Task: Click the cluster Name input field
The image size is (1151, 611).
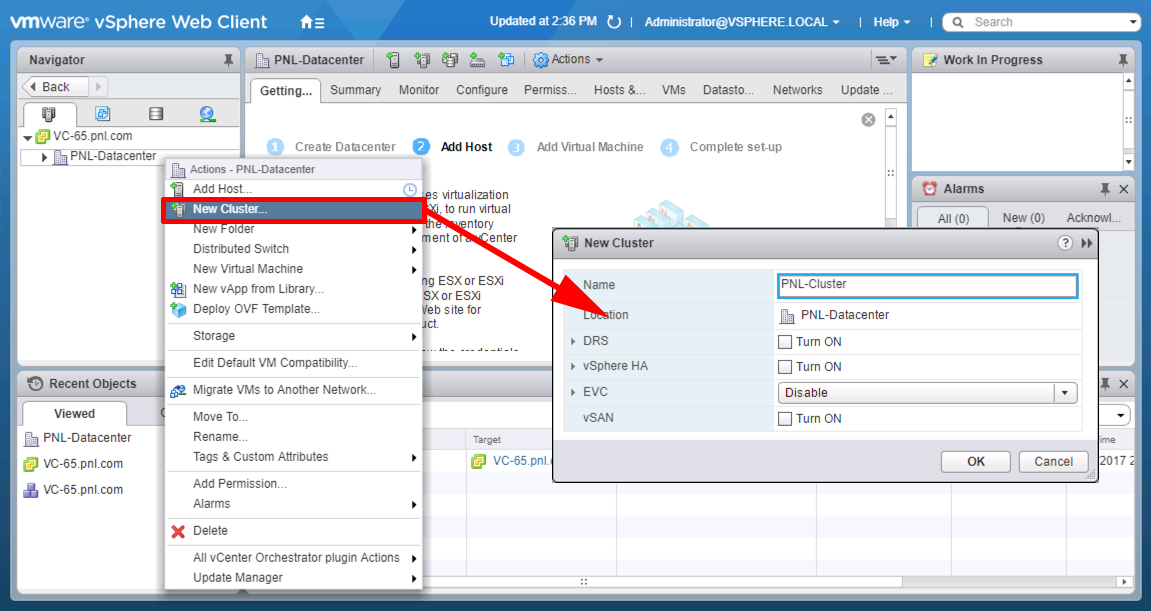Action: [x=927, y=285]
